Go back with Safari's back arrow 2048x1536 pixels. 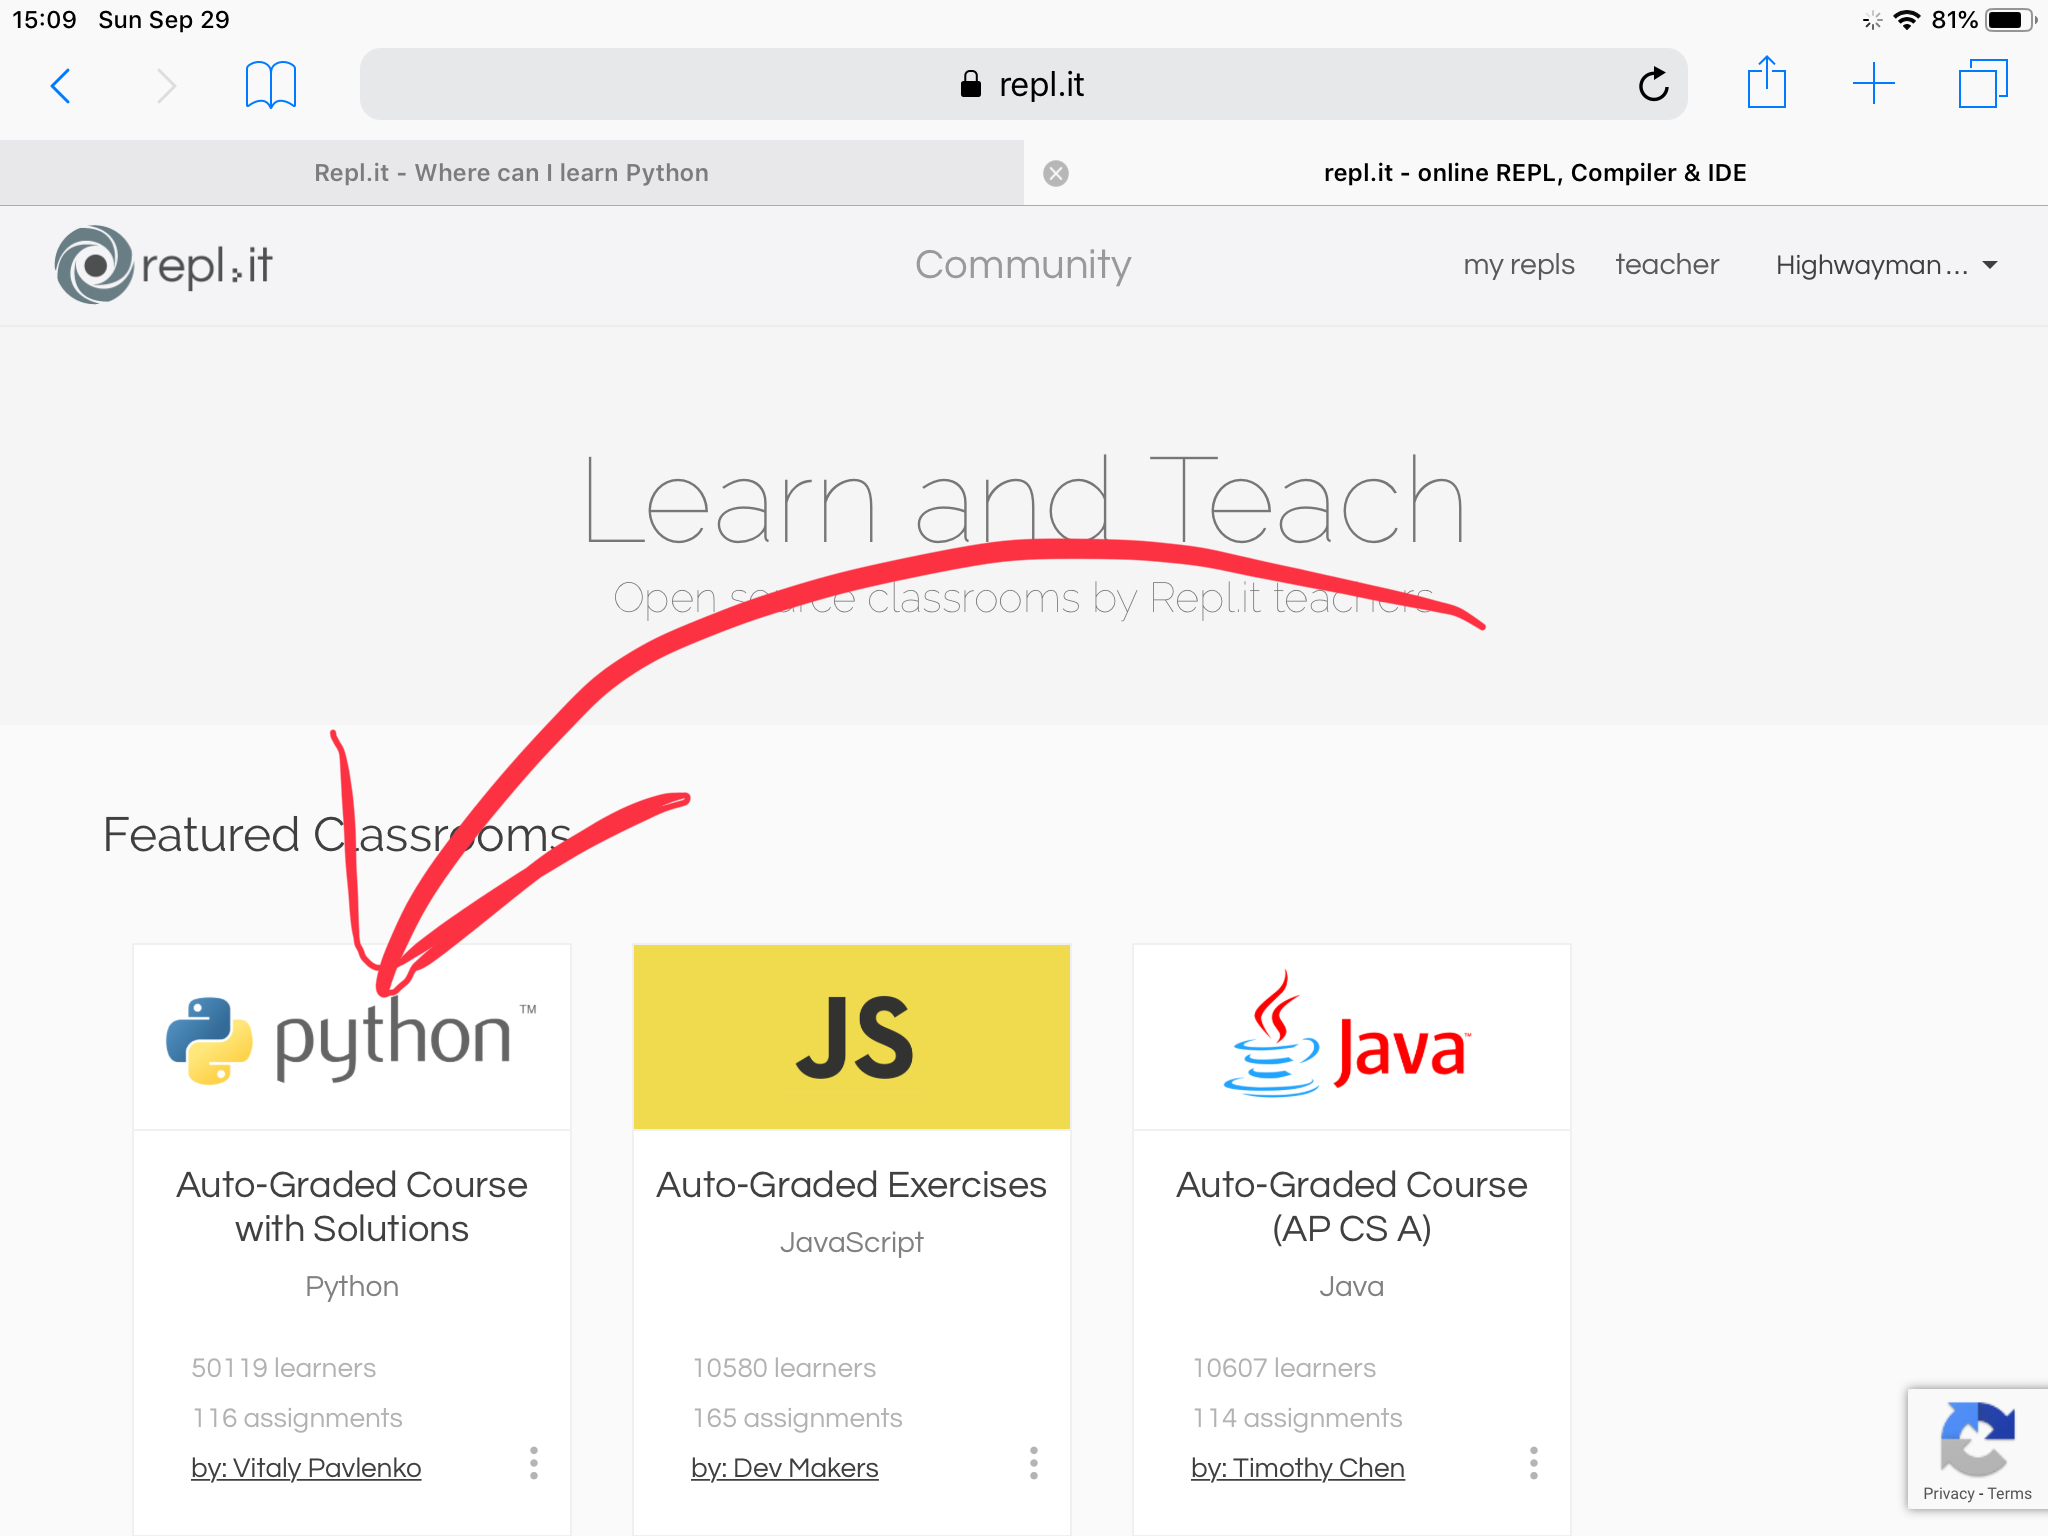[61, 86]
